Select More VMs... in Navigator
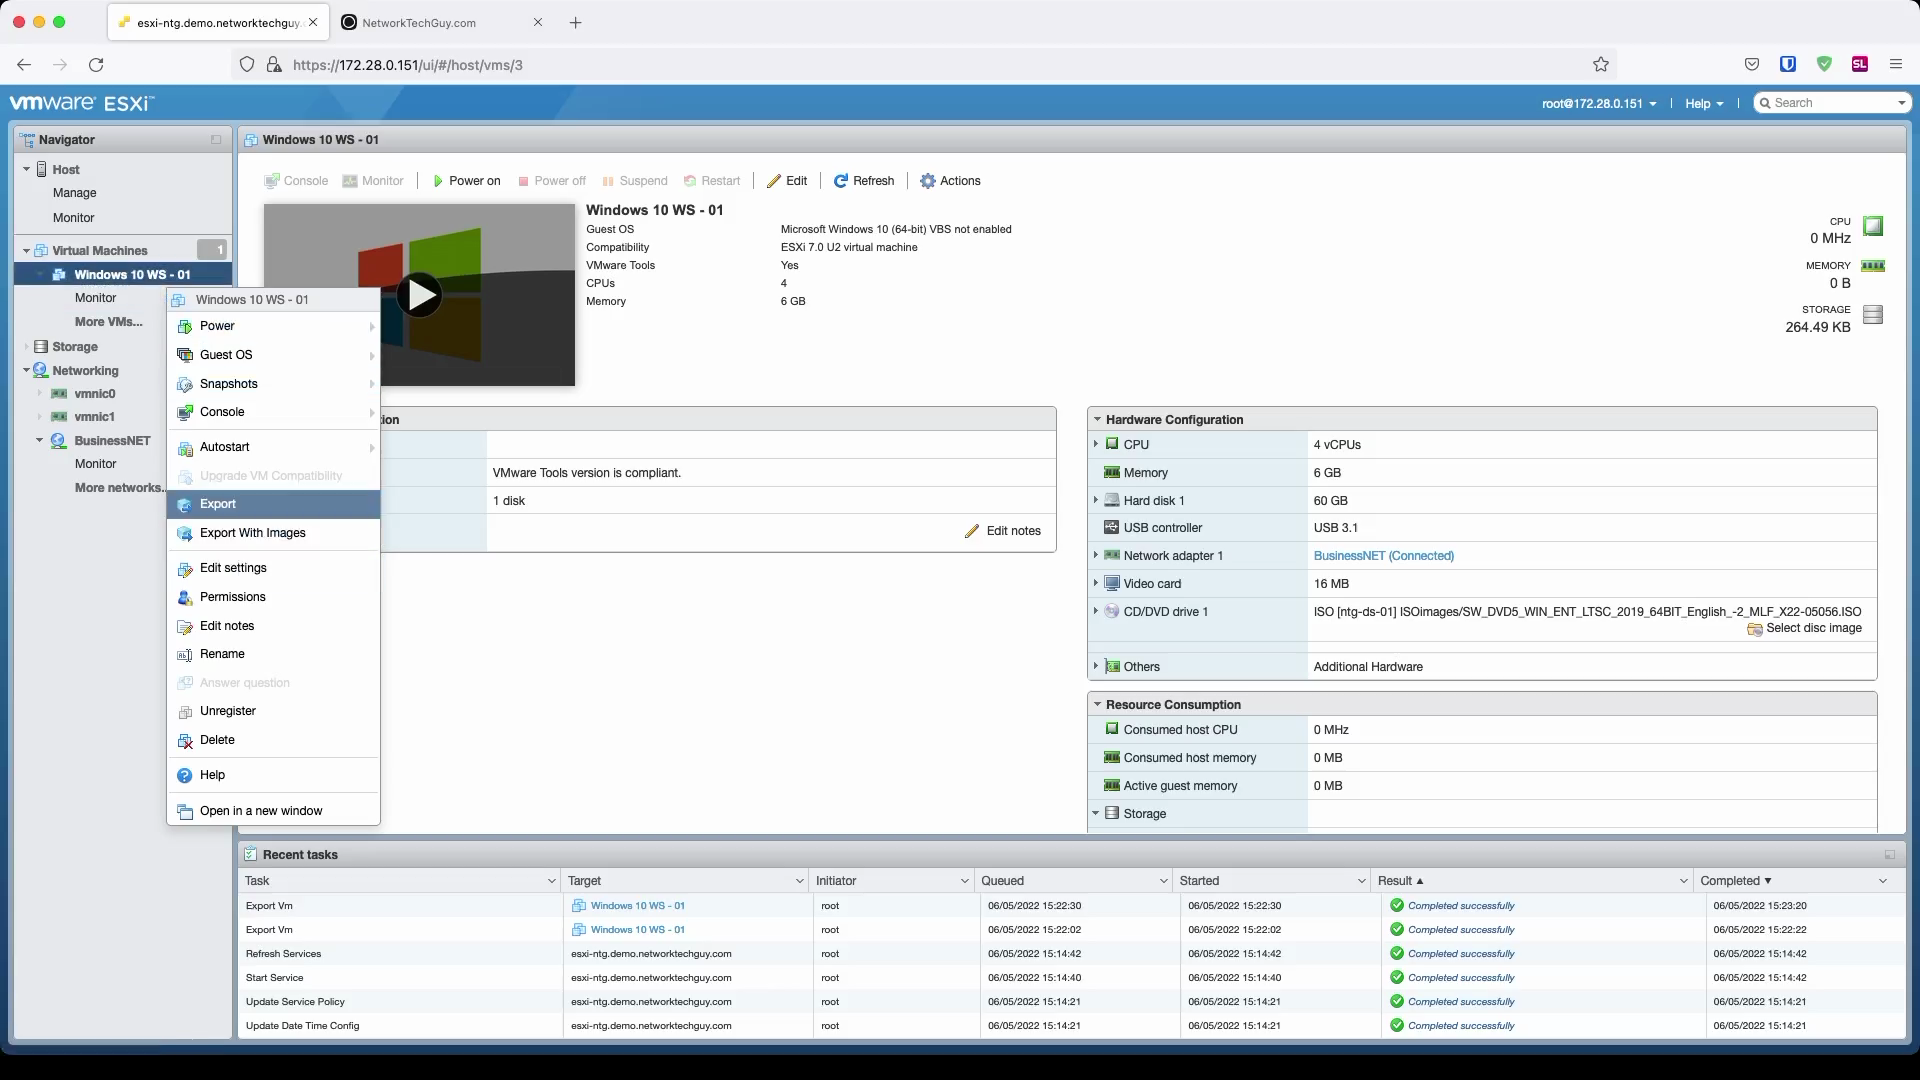The width and height of the screenshot is (1920, 1080). pos(108,322)
